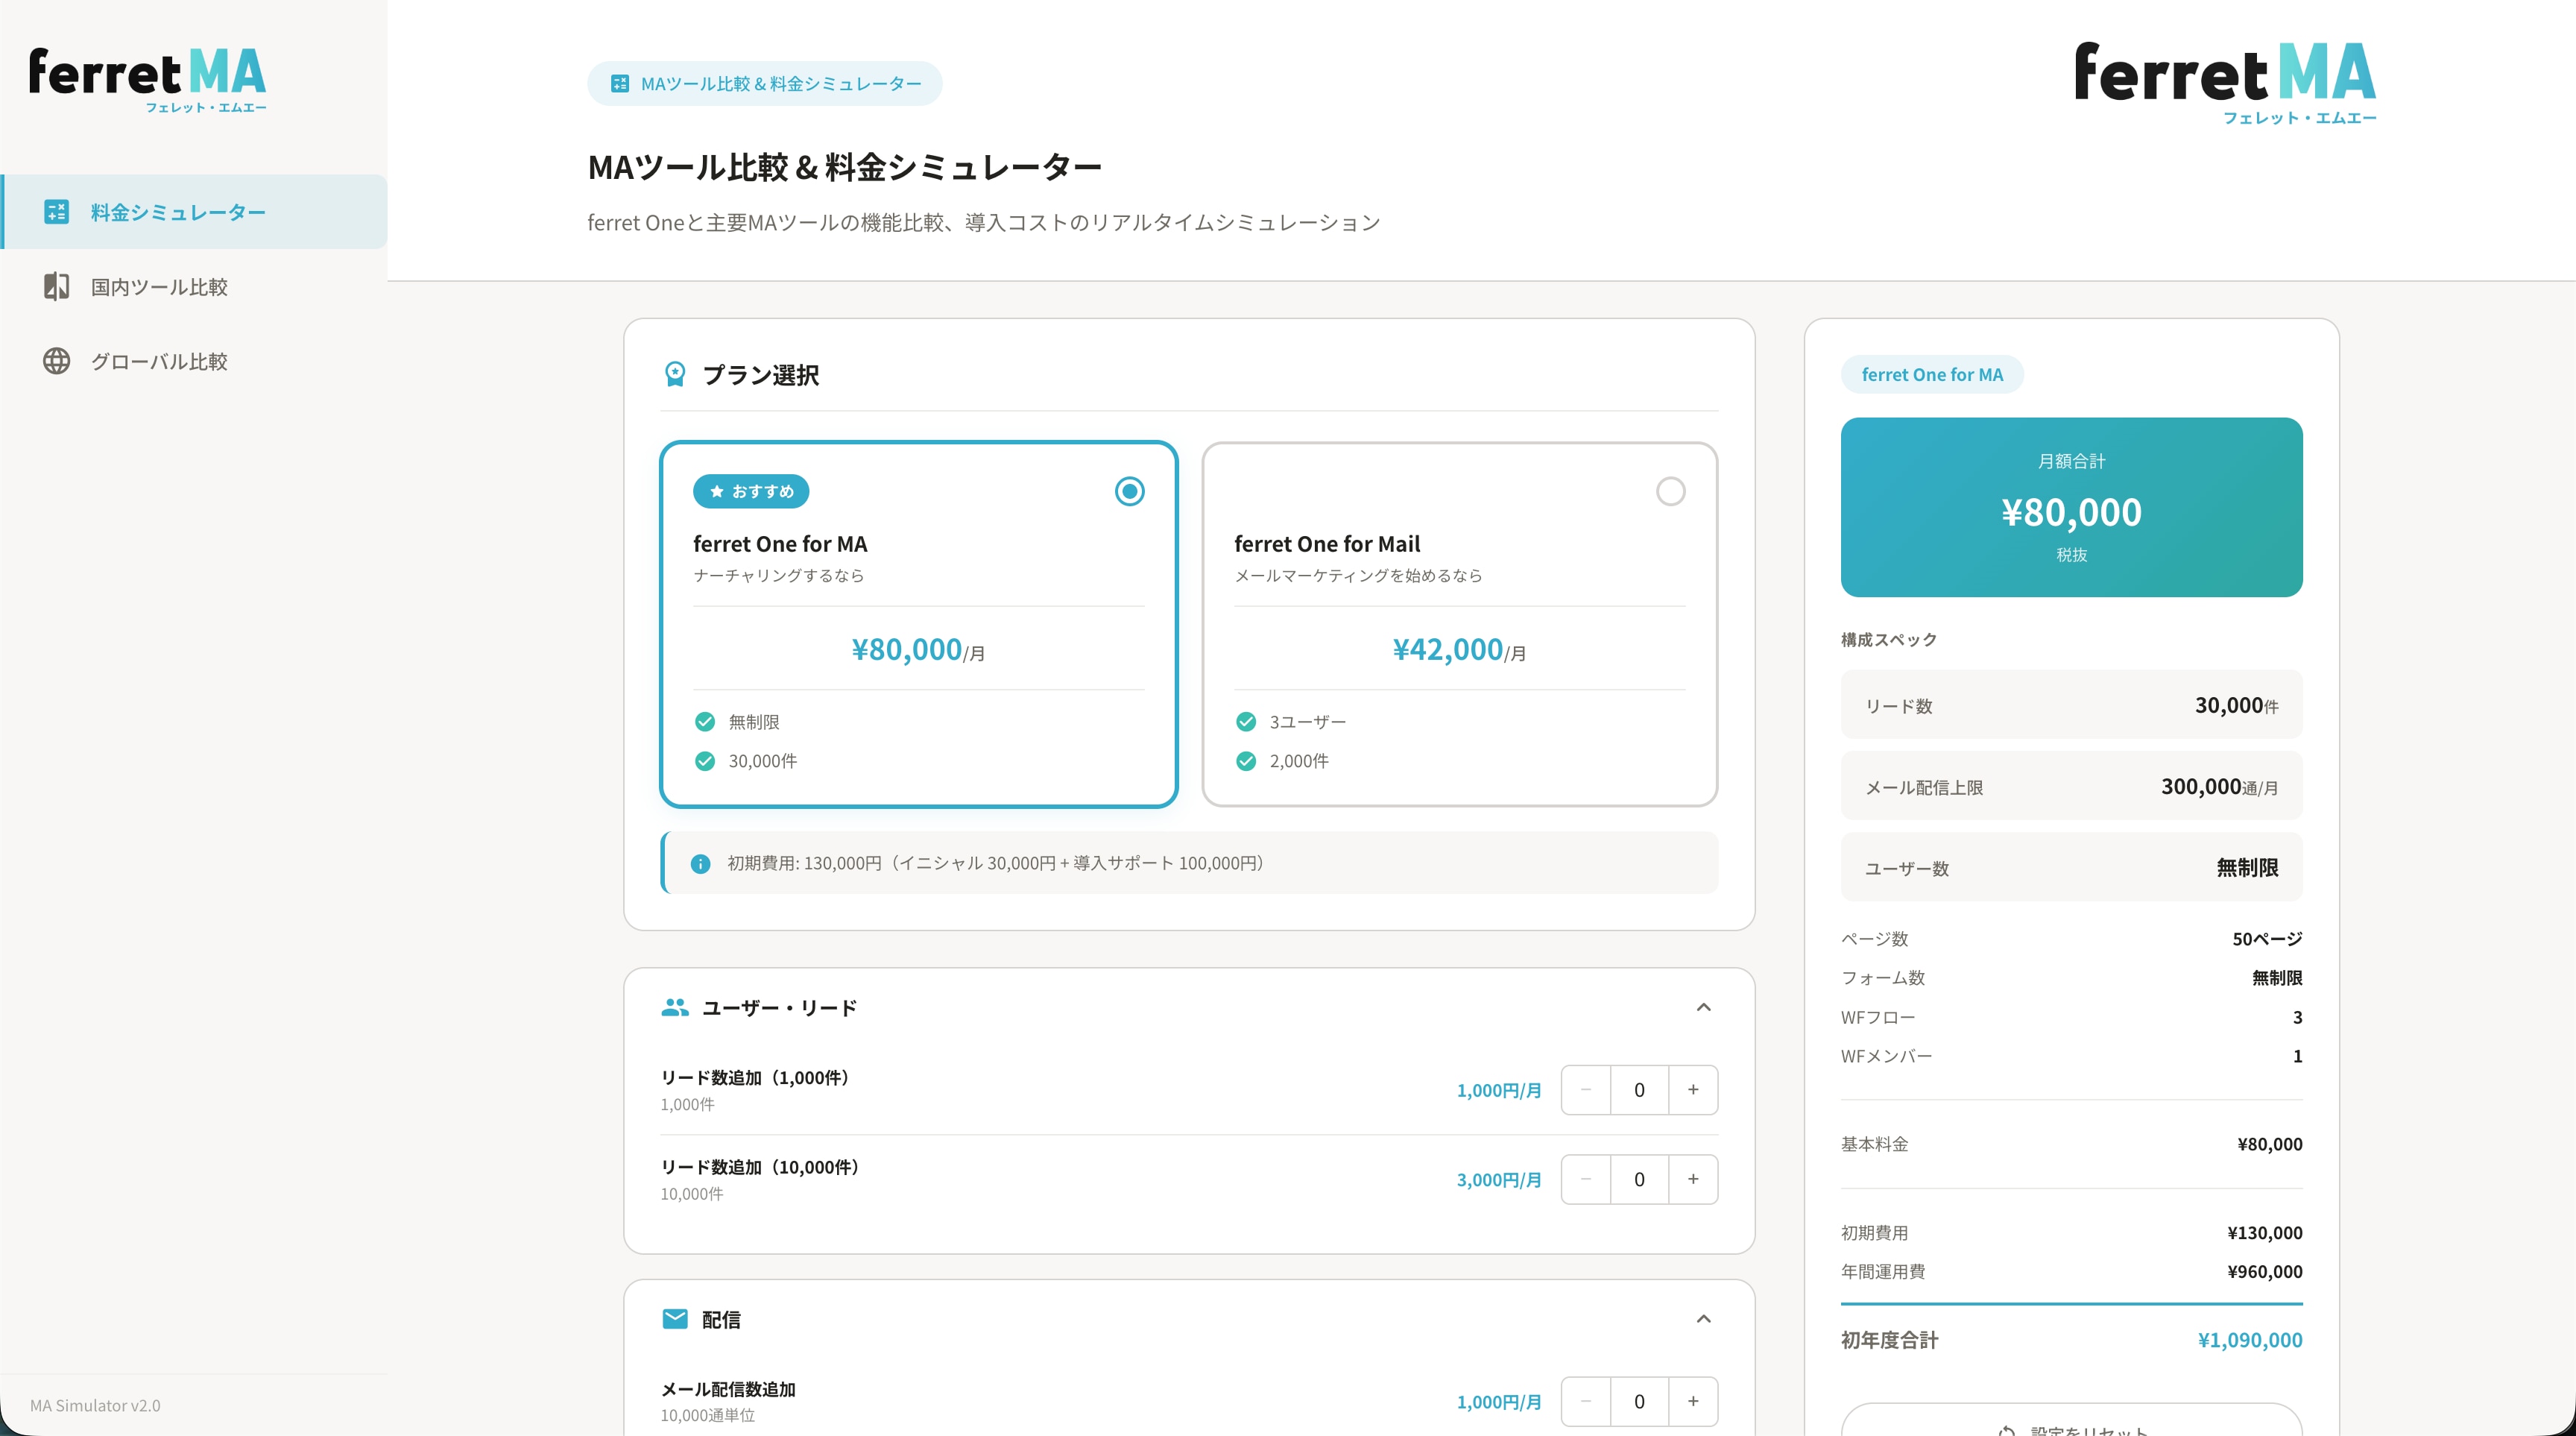This screenshot has height=1436, width=2576.
Task: Click the globe icon for グローバル比較
Action: tap(57, 361)
